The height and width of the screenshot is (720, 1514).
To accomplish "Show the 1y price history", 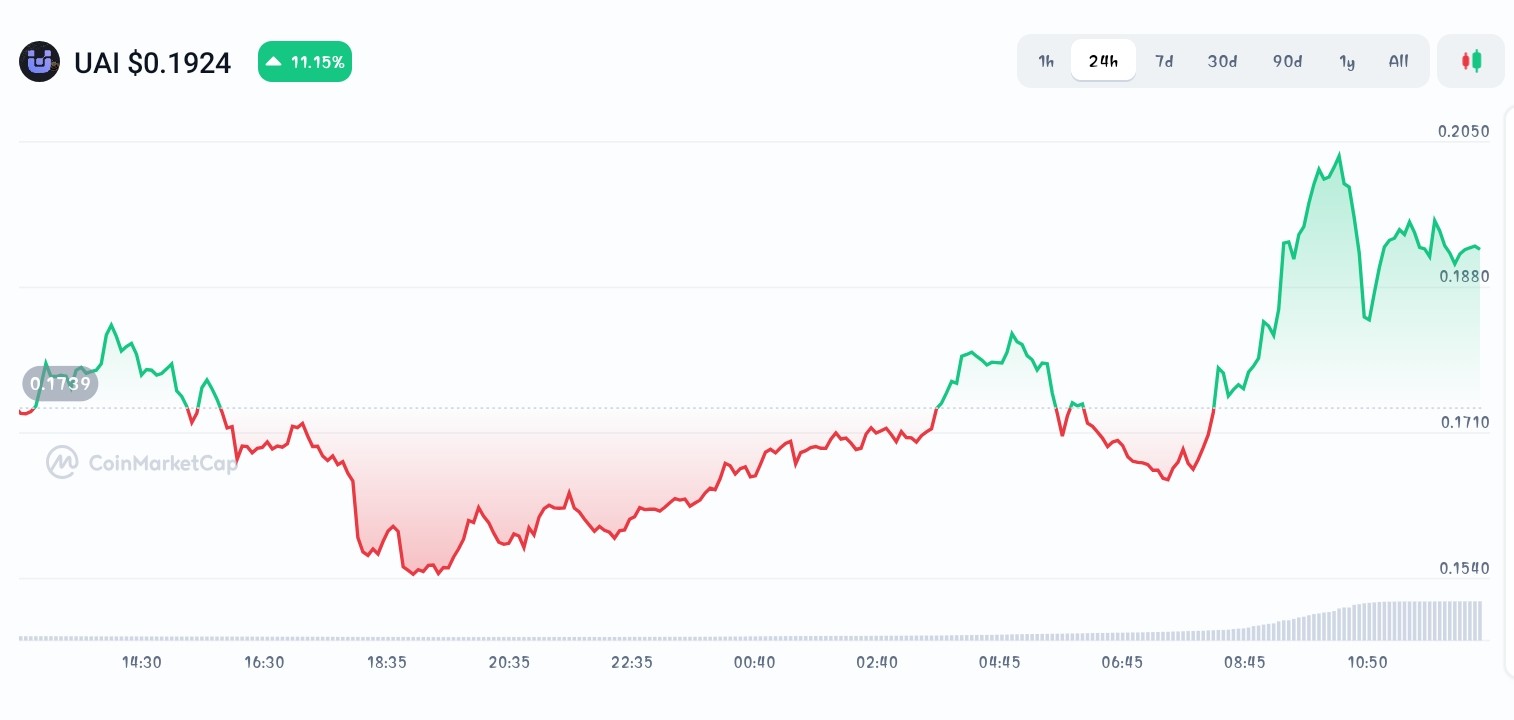I will point(1347,61).
